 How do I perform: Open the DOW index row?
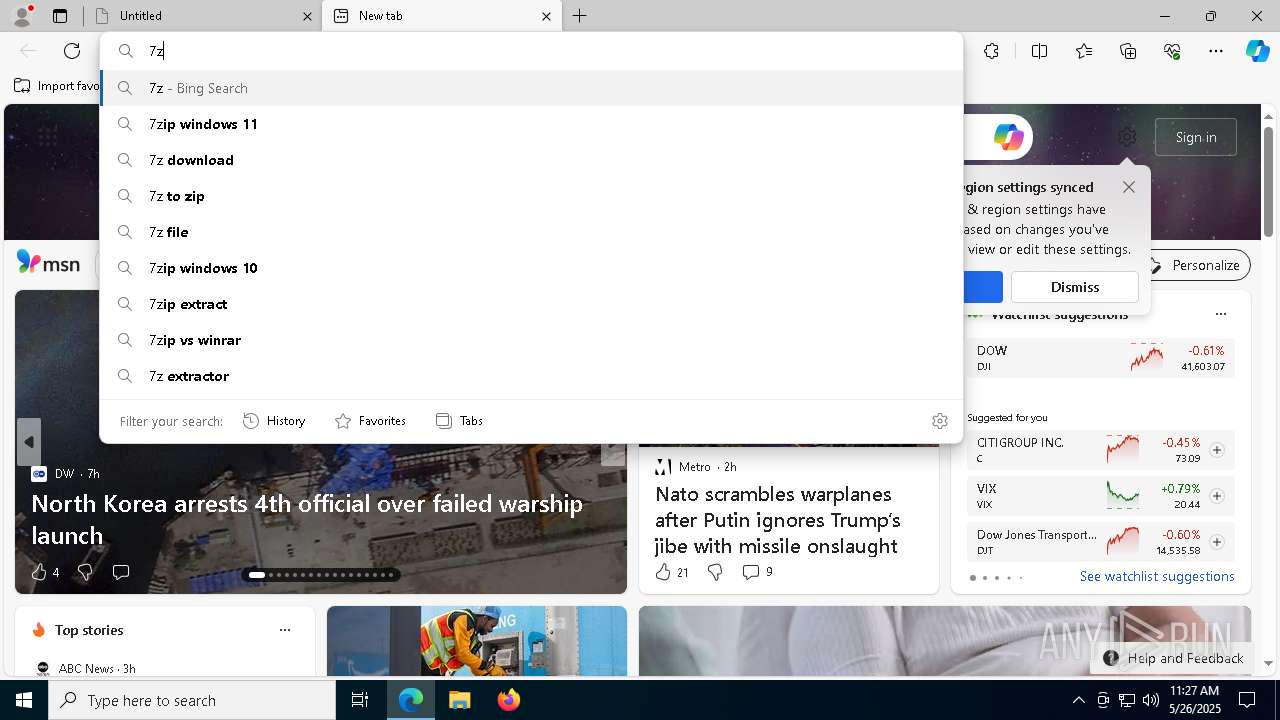pos(1100,358)
